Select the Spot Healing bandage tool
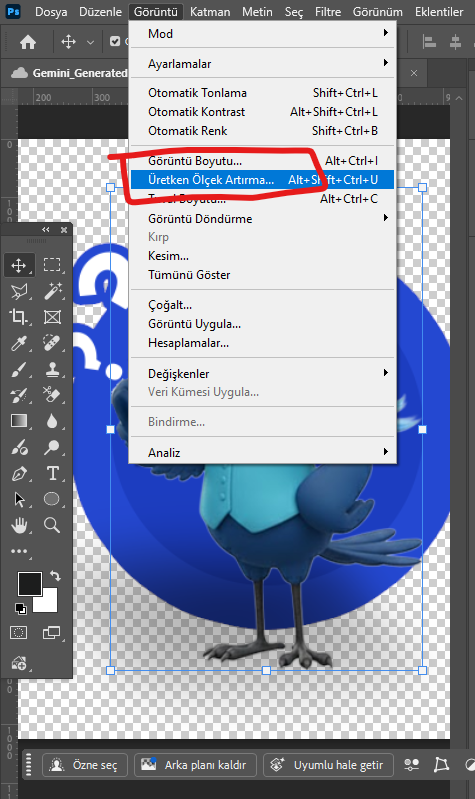475x799 pixels. coord(52,343)
